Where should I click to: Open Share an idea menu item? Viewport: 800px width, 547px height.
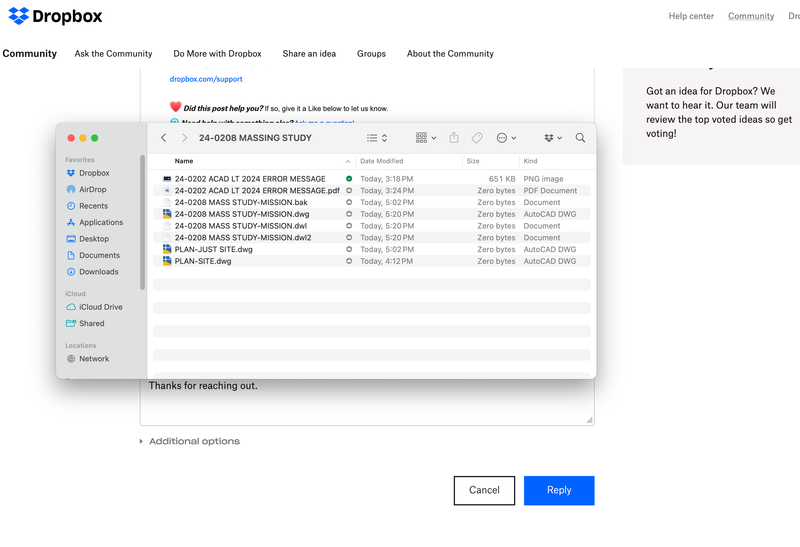coord(309,54)
